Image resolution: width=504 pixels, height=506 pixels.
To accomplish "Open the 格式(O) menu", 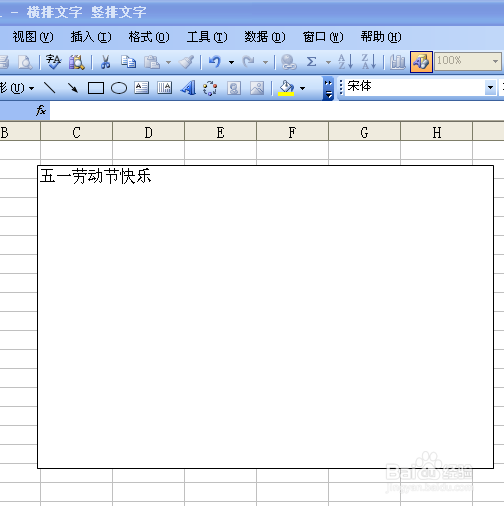I will click(x=149, y=37).
